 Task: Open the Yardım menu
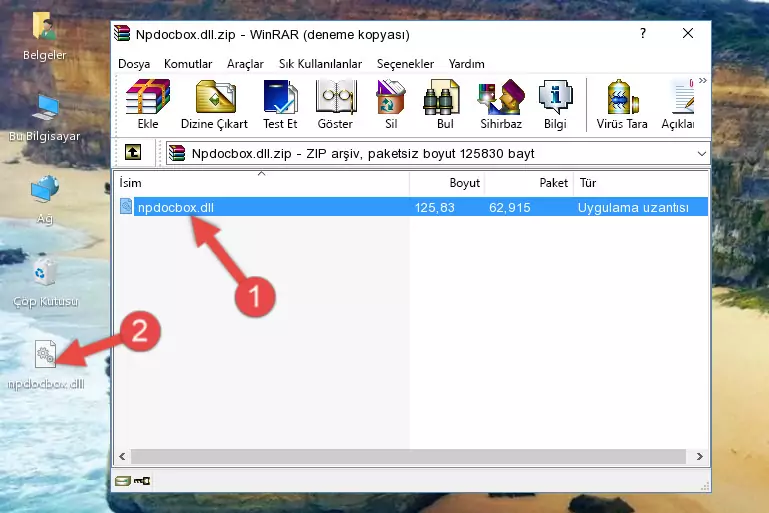click(x=466, y=64)
